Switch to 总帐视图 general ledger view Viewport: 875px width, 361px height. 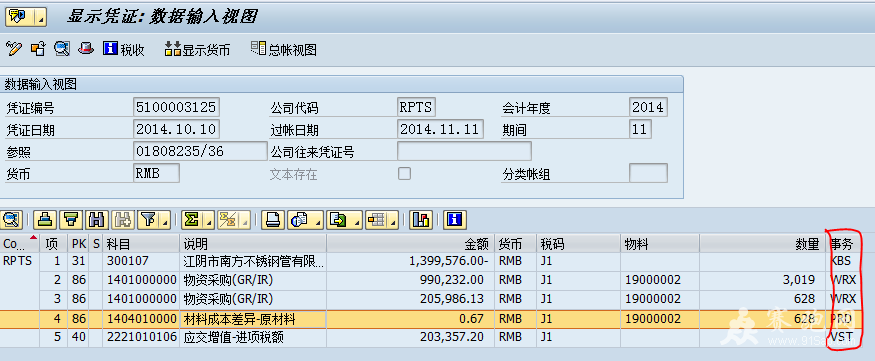pos(283,49)
